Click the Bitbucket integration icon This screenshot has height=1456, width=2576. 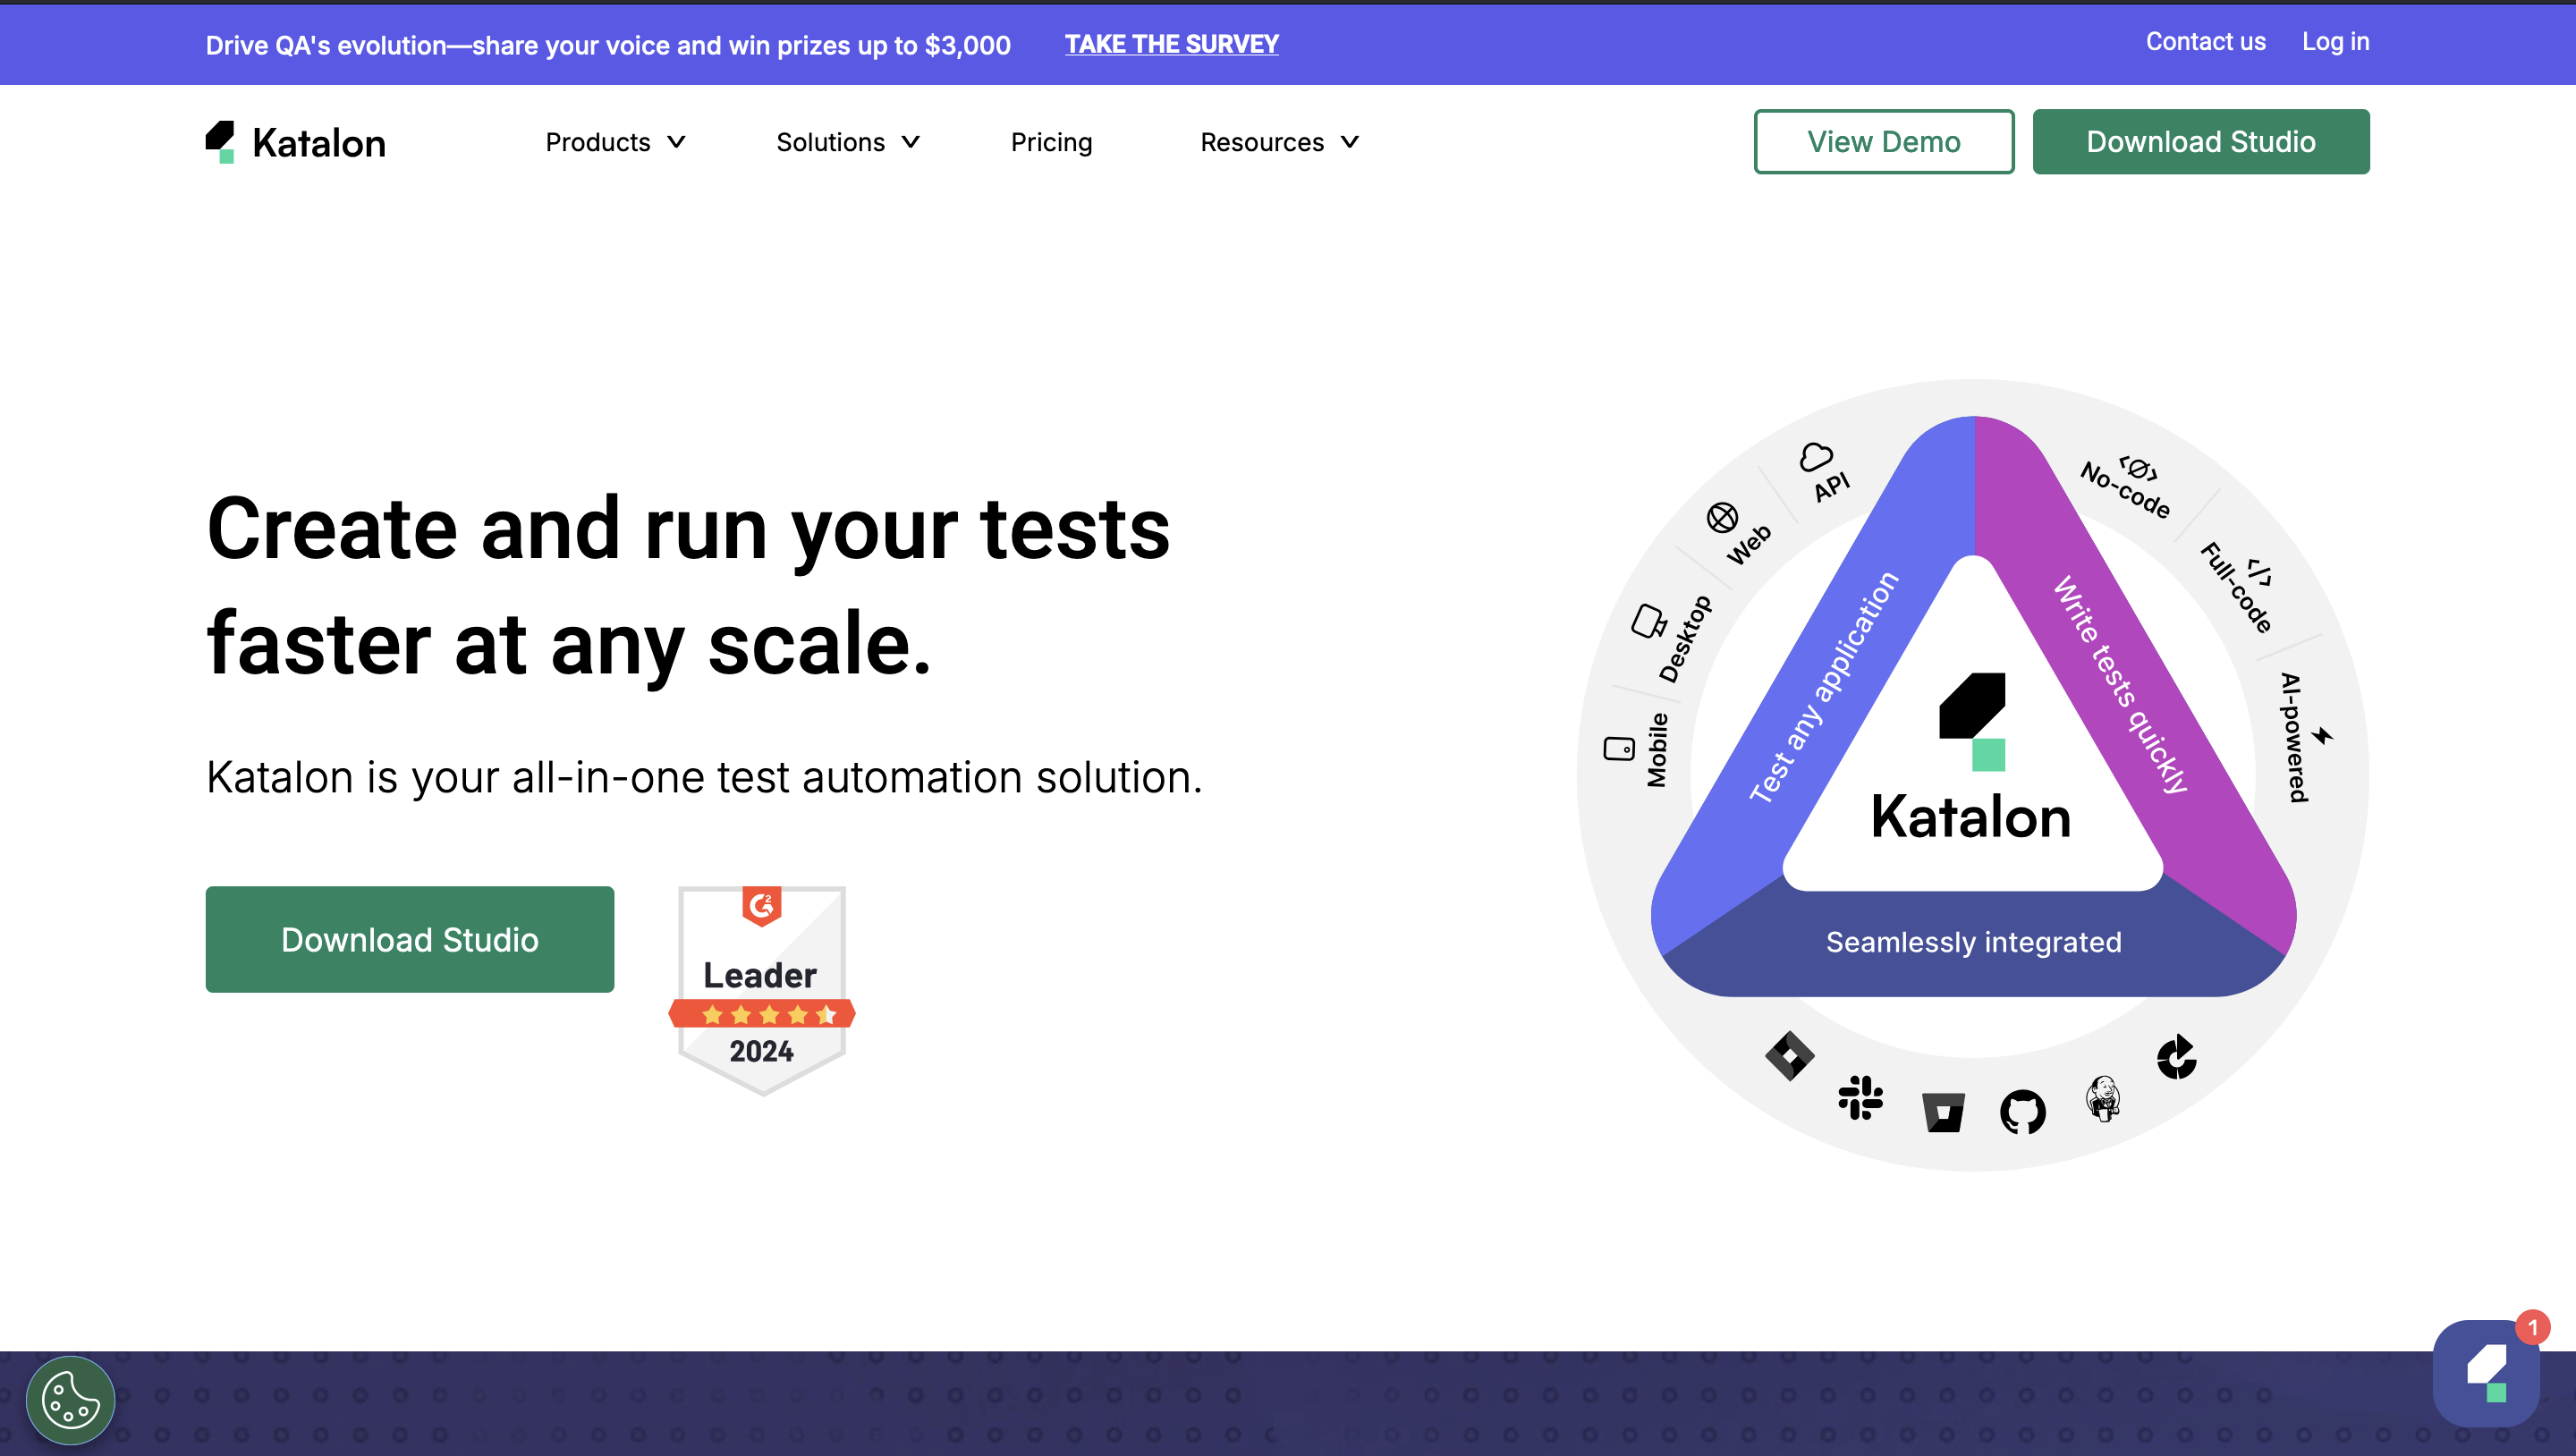click(x=1943, y=1116)
